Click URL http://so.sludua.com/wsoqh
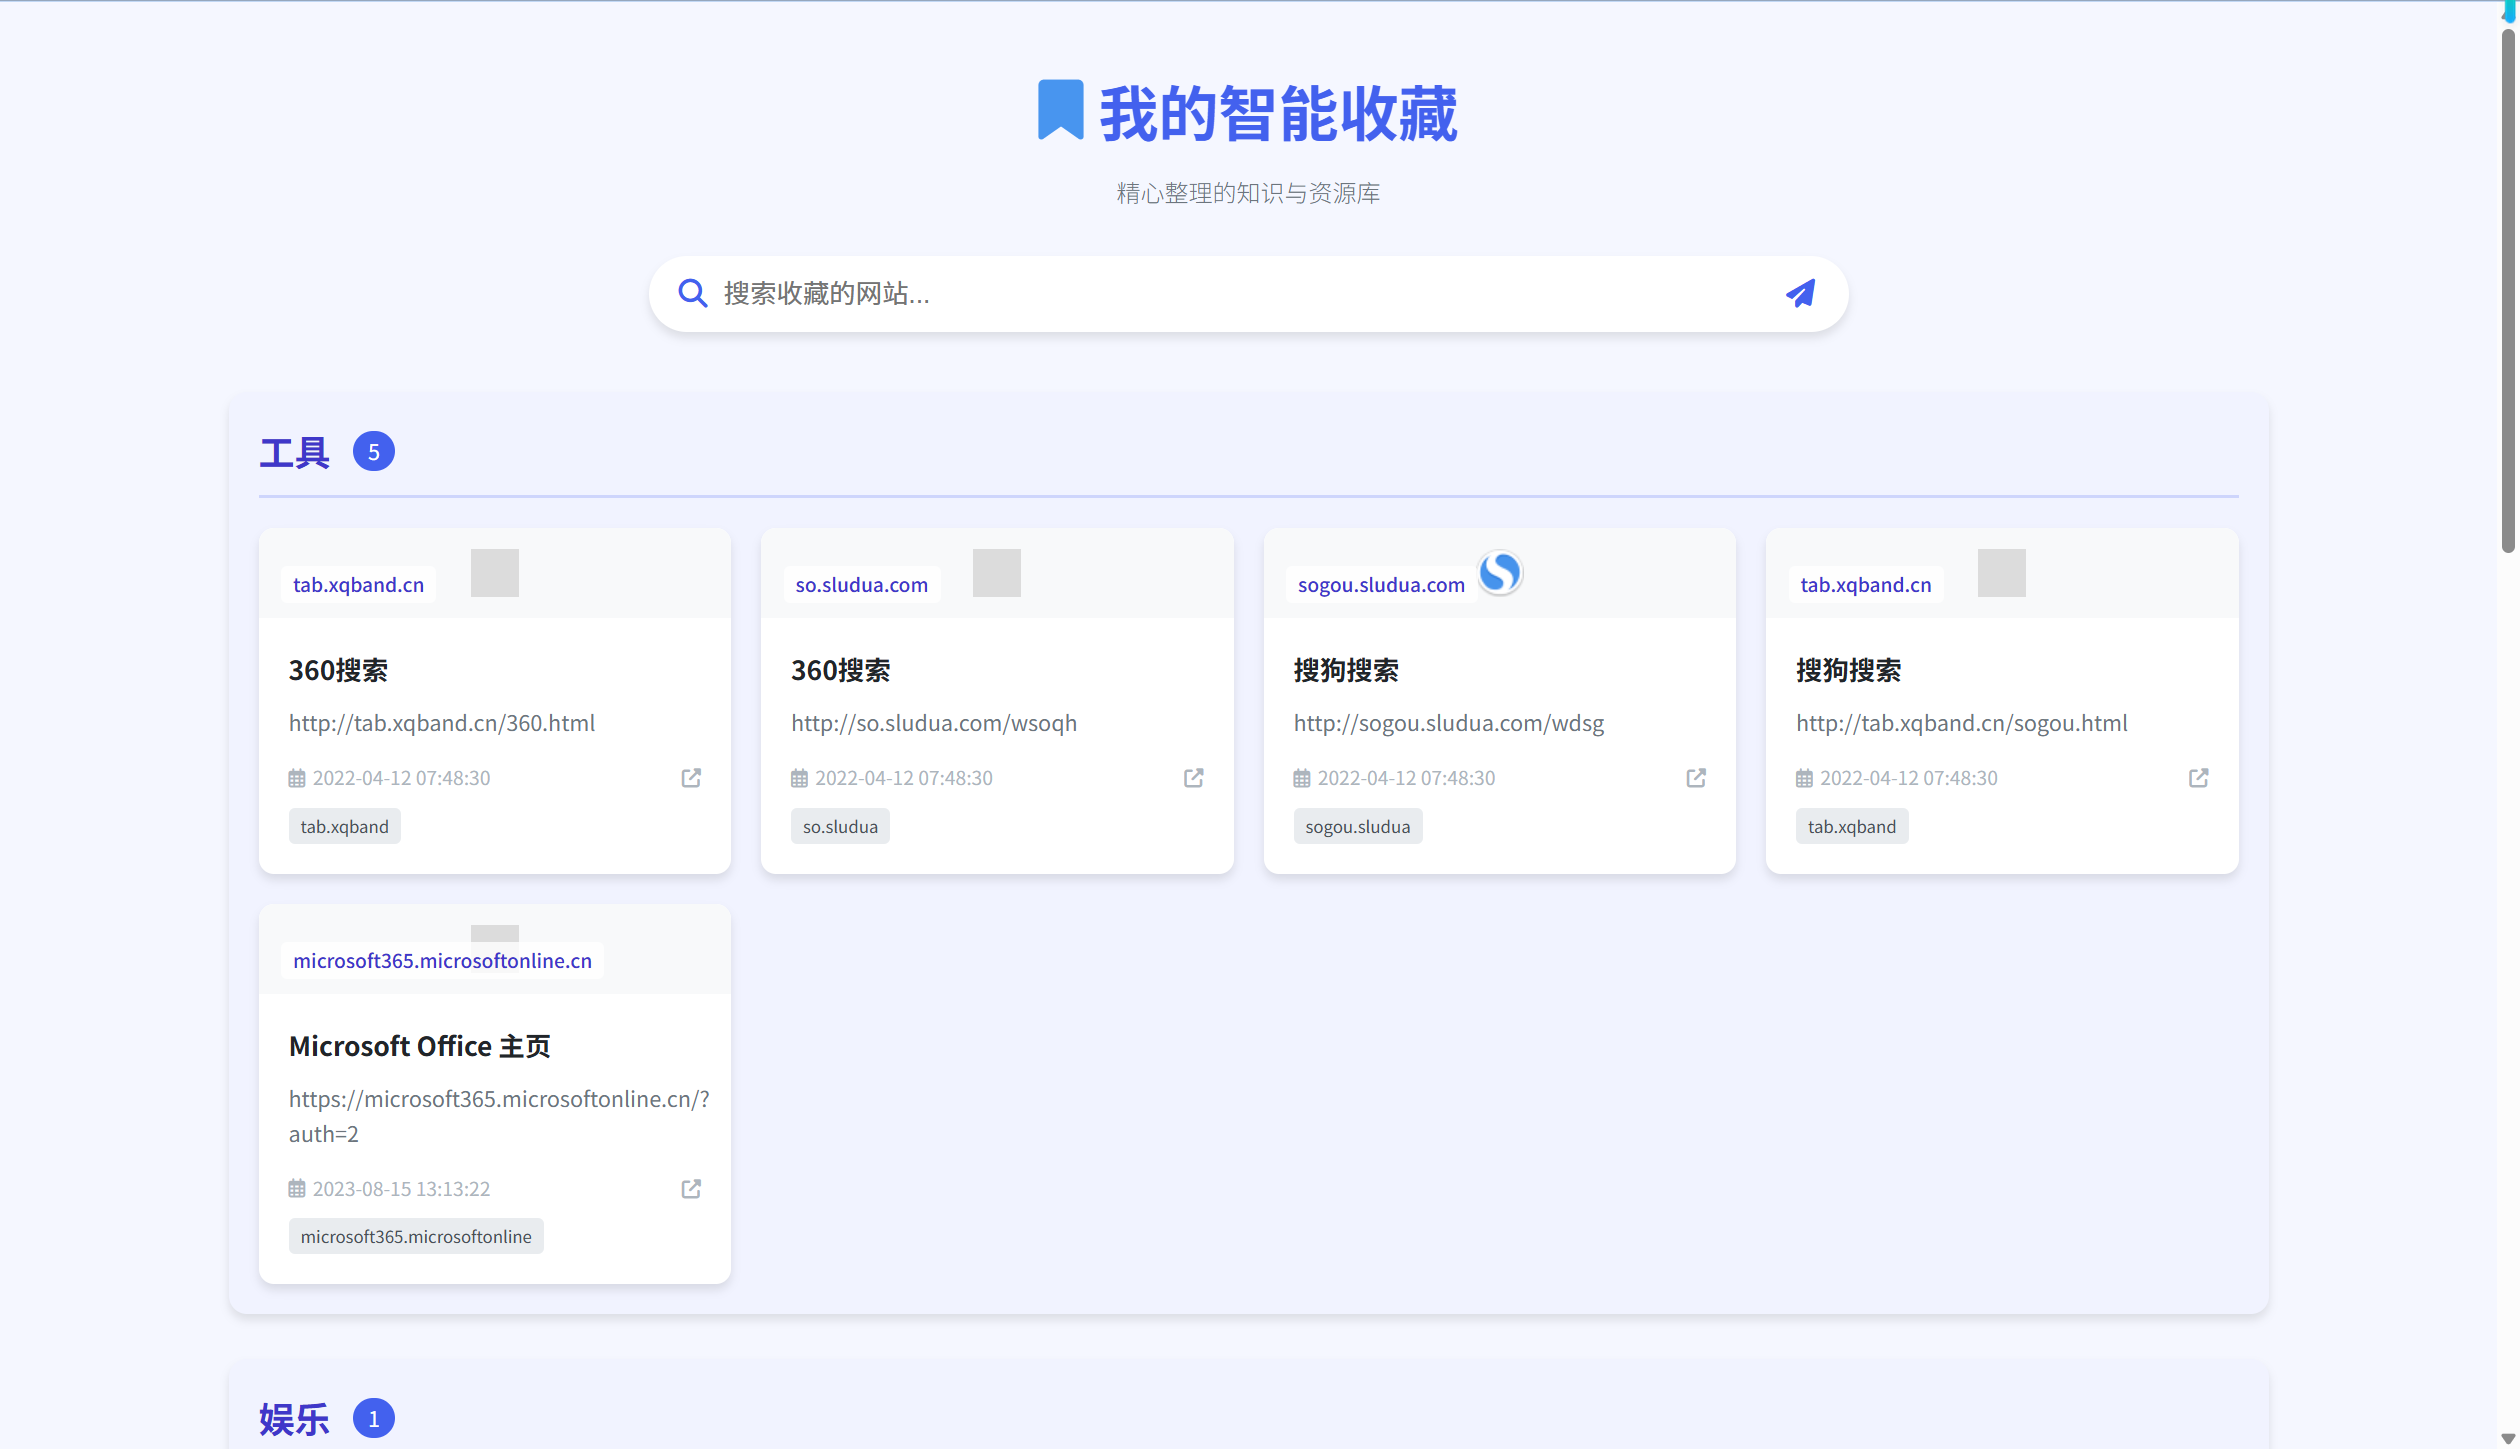 pos(934,723)
